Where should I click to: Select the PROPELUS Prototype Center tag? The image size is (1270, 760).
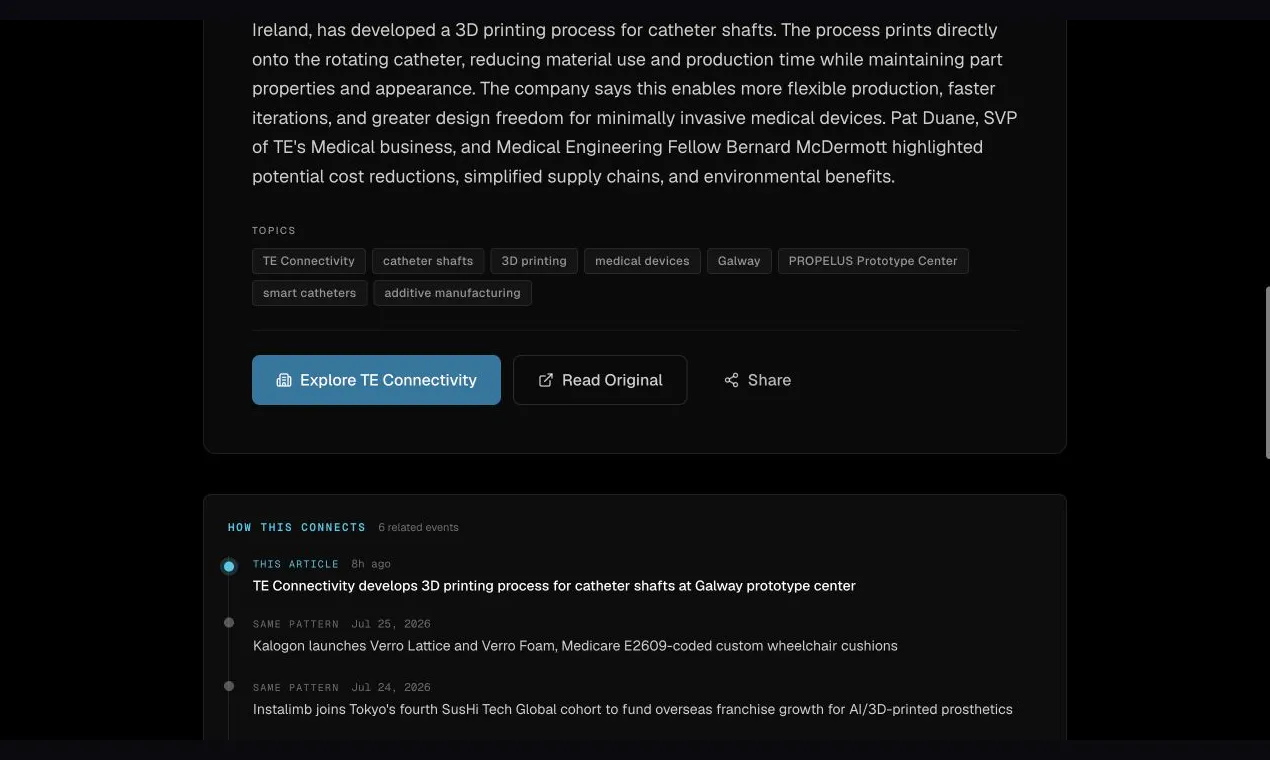873,261
